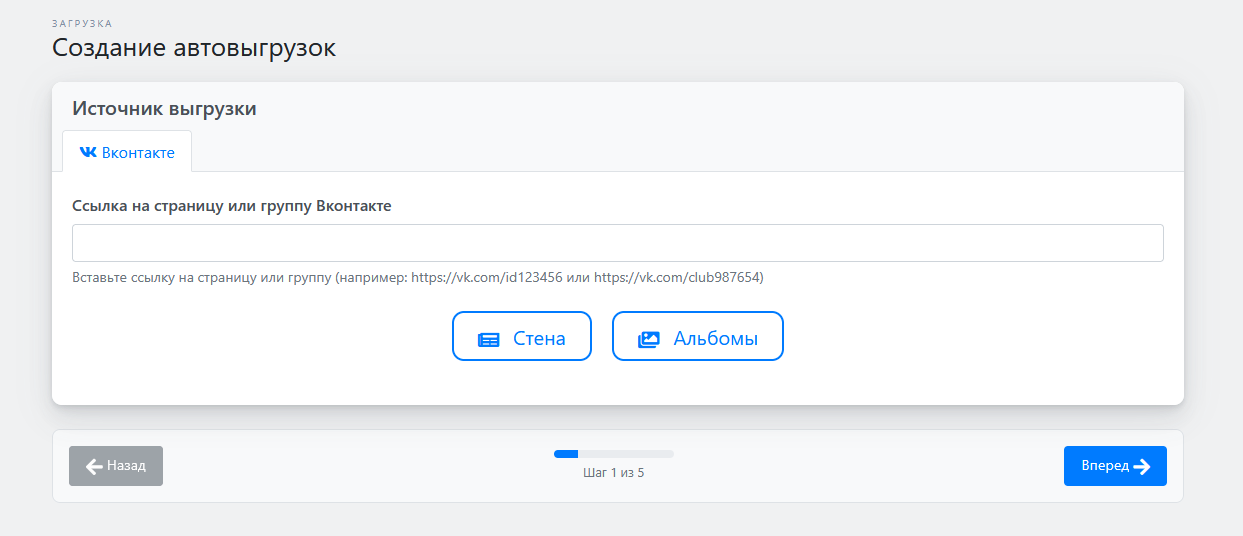Click the newspaper icon on Стена button
The width and height of the screenshot is (1243, 536).
tap(488, 339)
